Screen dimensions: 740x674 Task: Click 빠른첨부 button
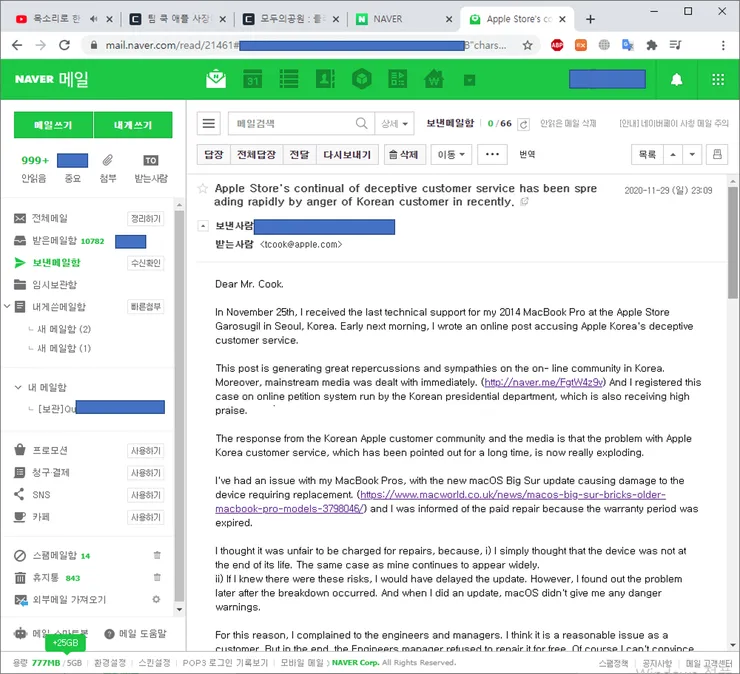pos(146,307)
